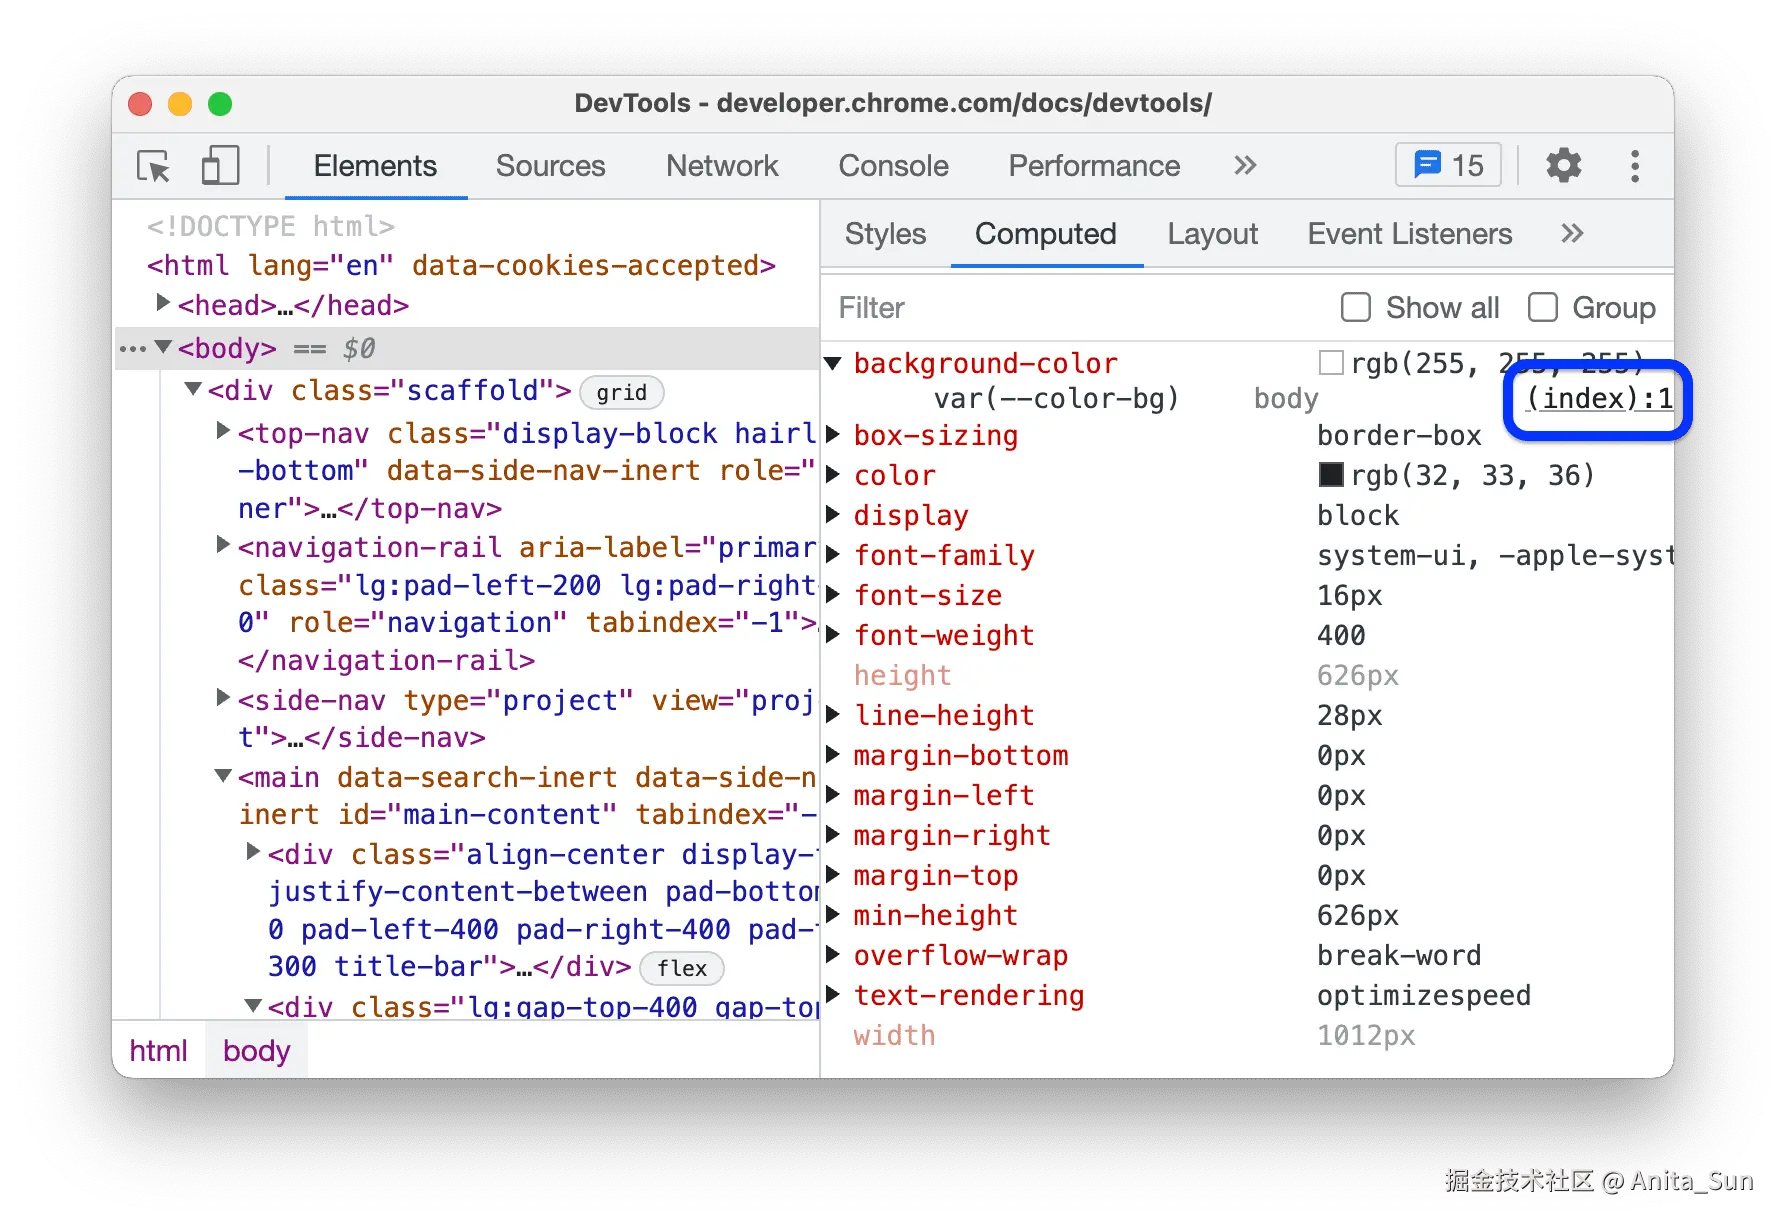Open the Performance tab
The height and width of the screenshot is (1226, 1786).
(1094, 166)
